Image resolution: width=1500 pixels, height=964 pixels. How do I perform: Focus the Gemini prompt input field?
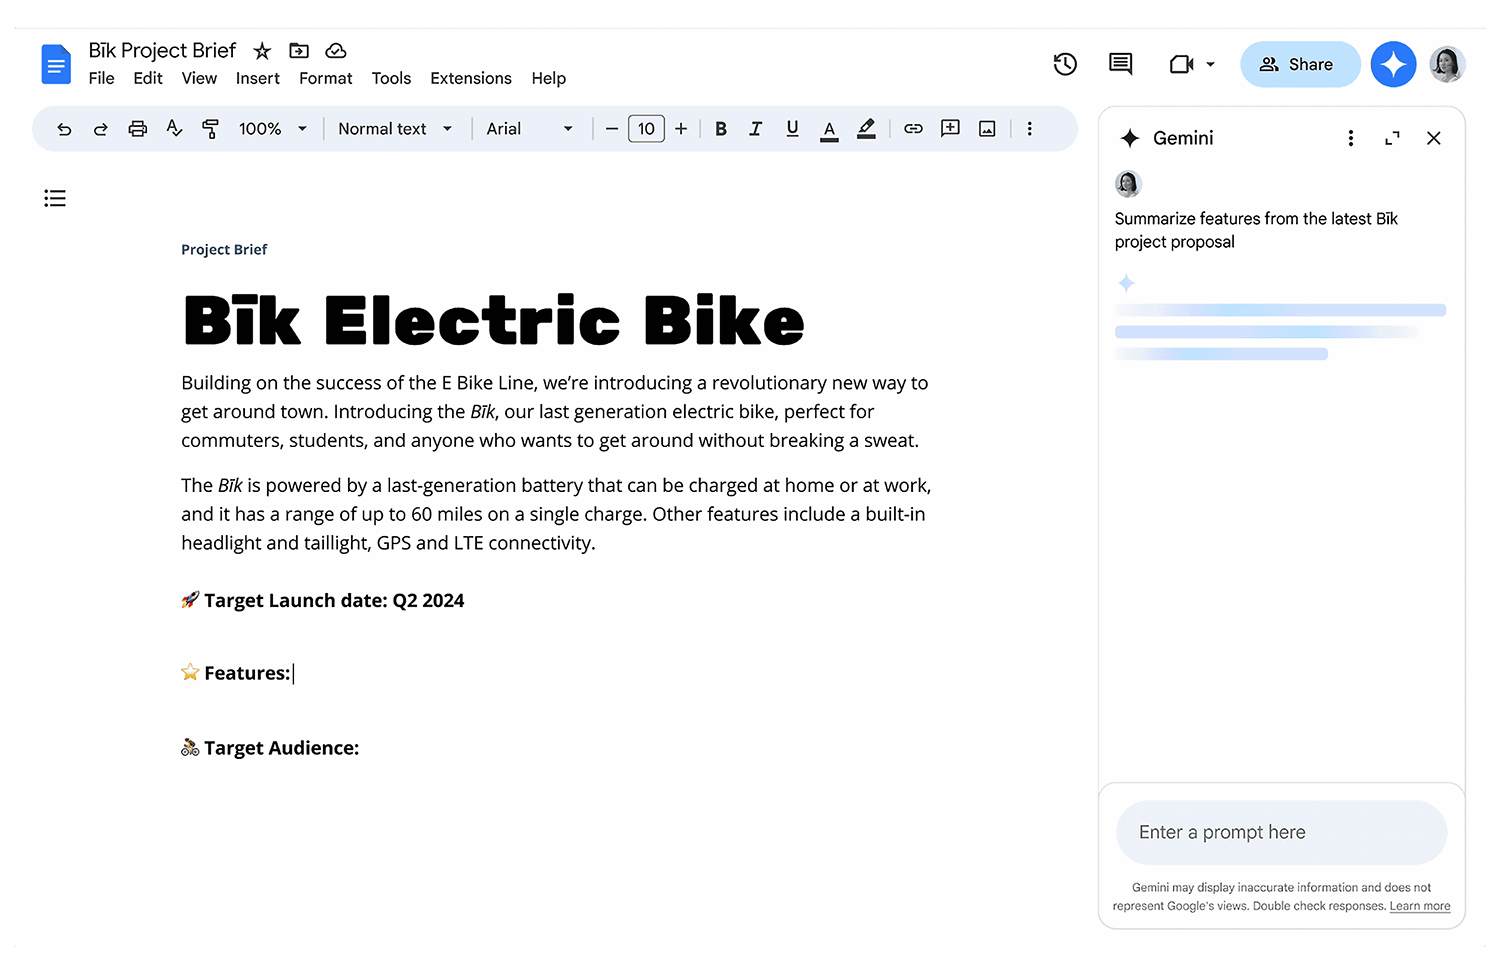coord(1281,832)
